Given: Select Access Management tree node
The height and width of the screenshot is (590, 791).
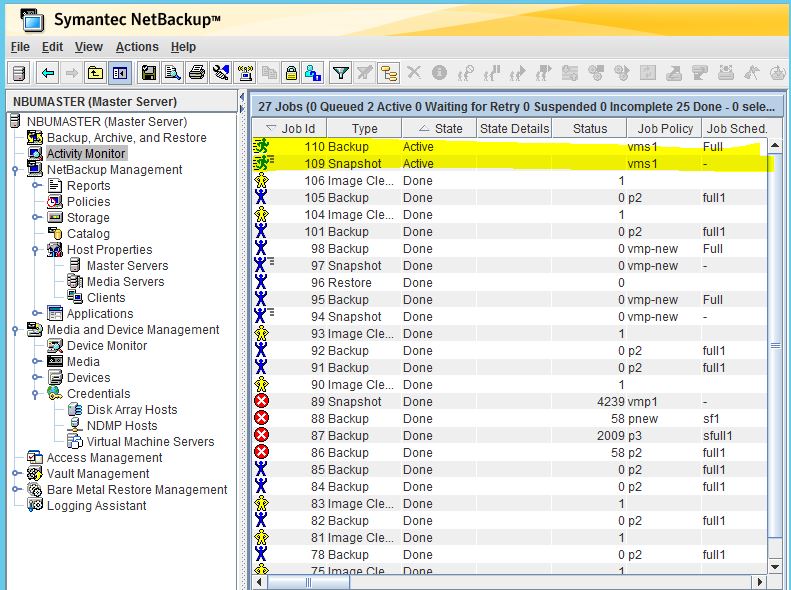Looking at the screenshot, I should click(x=104, y=458).
